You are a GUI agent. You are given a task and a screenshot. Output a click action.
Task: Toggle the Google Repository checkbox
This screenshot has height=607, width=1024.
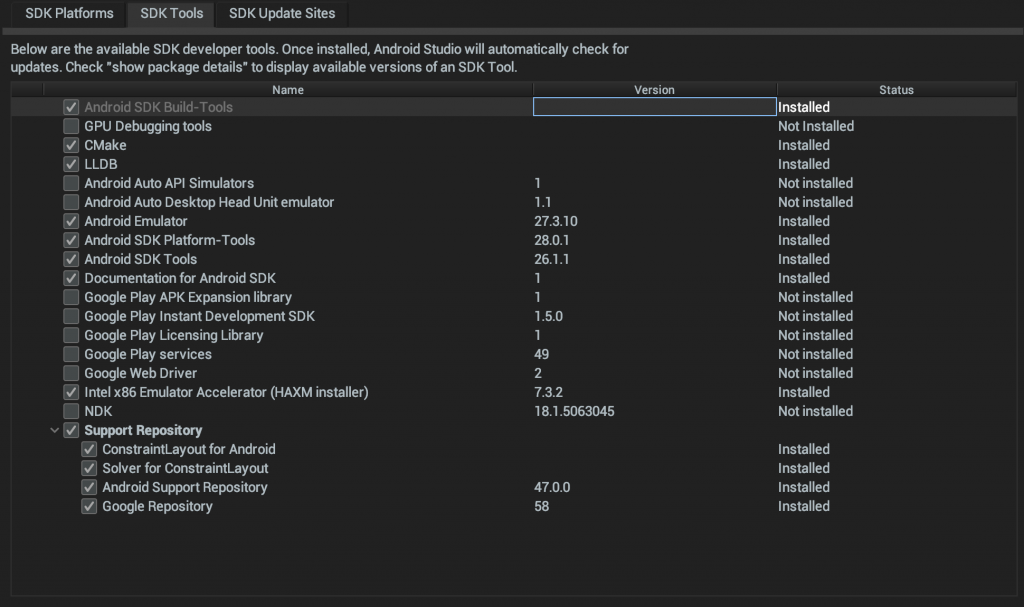coord(89,506)
